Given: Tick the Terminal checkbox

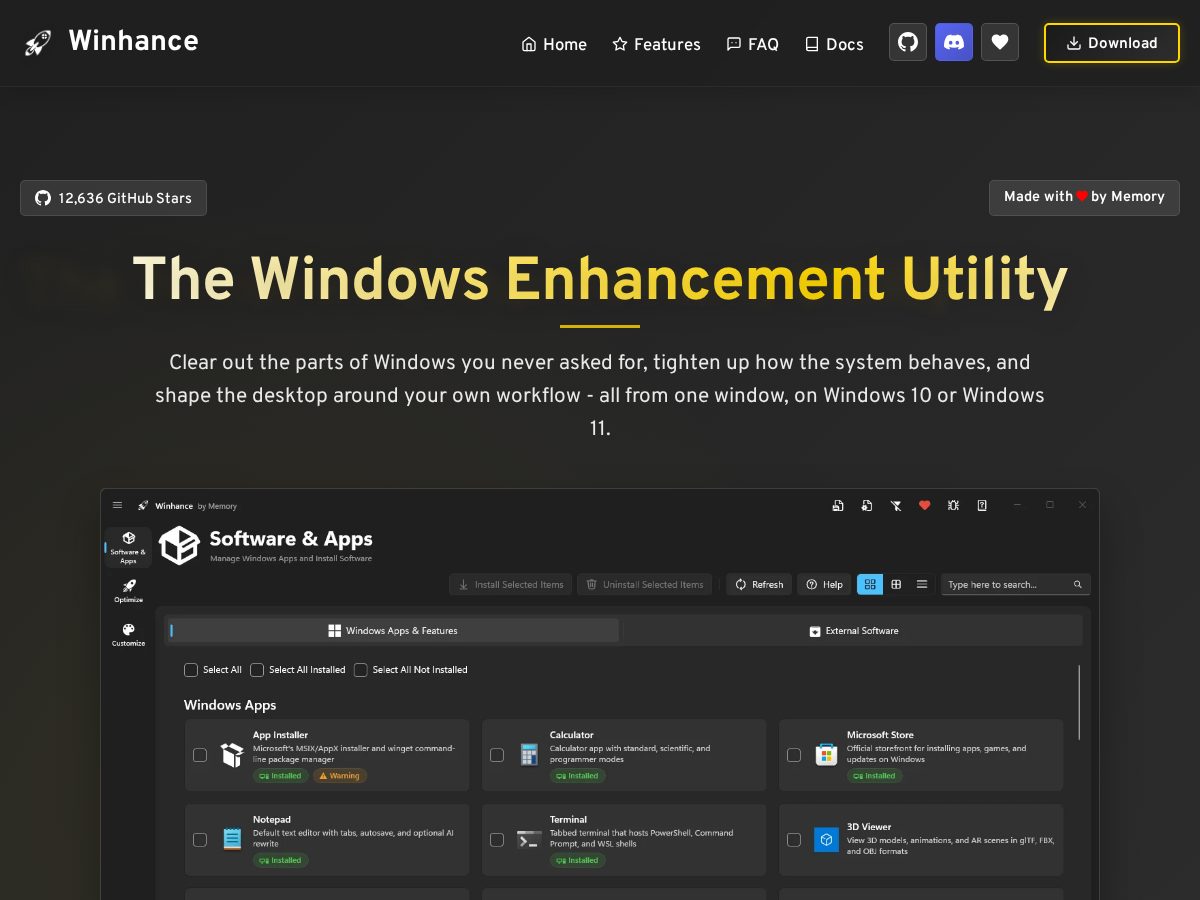Looking at the screenshot, I should click(x=497, y=840).
